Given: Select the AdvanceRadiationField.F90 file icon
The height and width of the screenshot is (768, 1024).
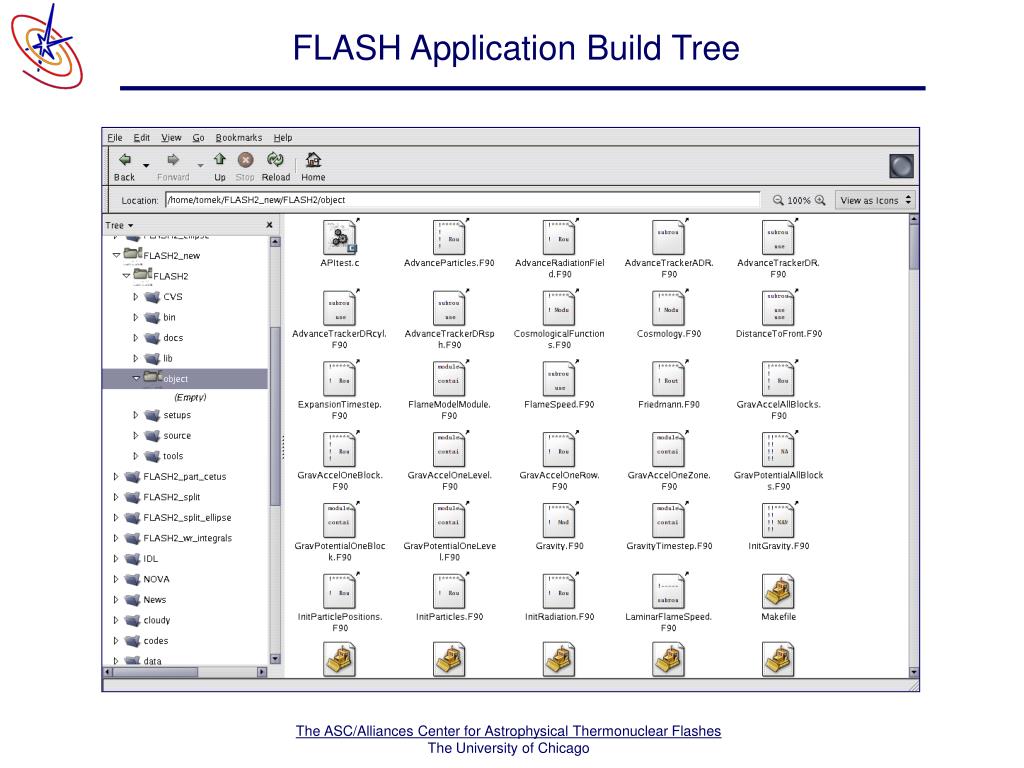Looking at the screenshot, I should coord(559,238).
